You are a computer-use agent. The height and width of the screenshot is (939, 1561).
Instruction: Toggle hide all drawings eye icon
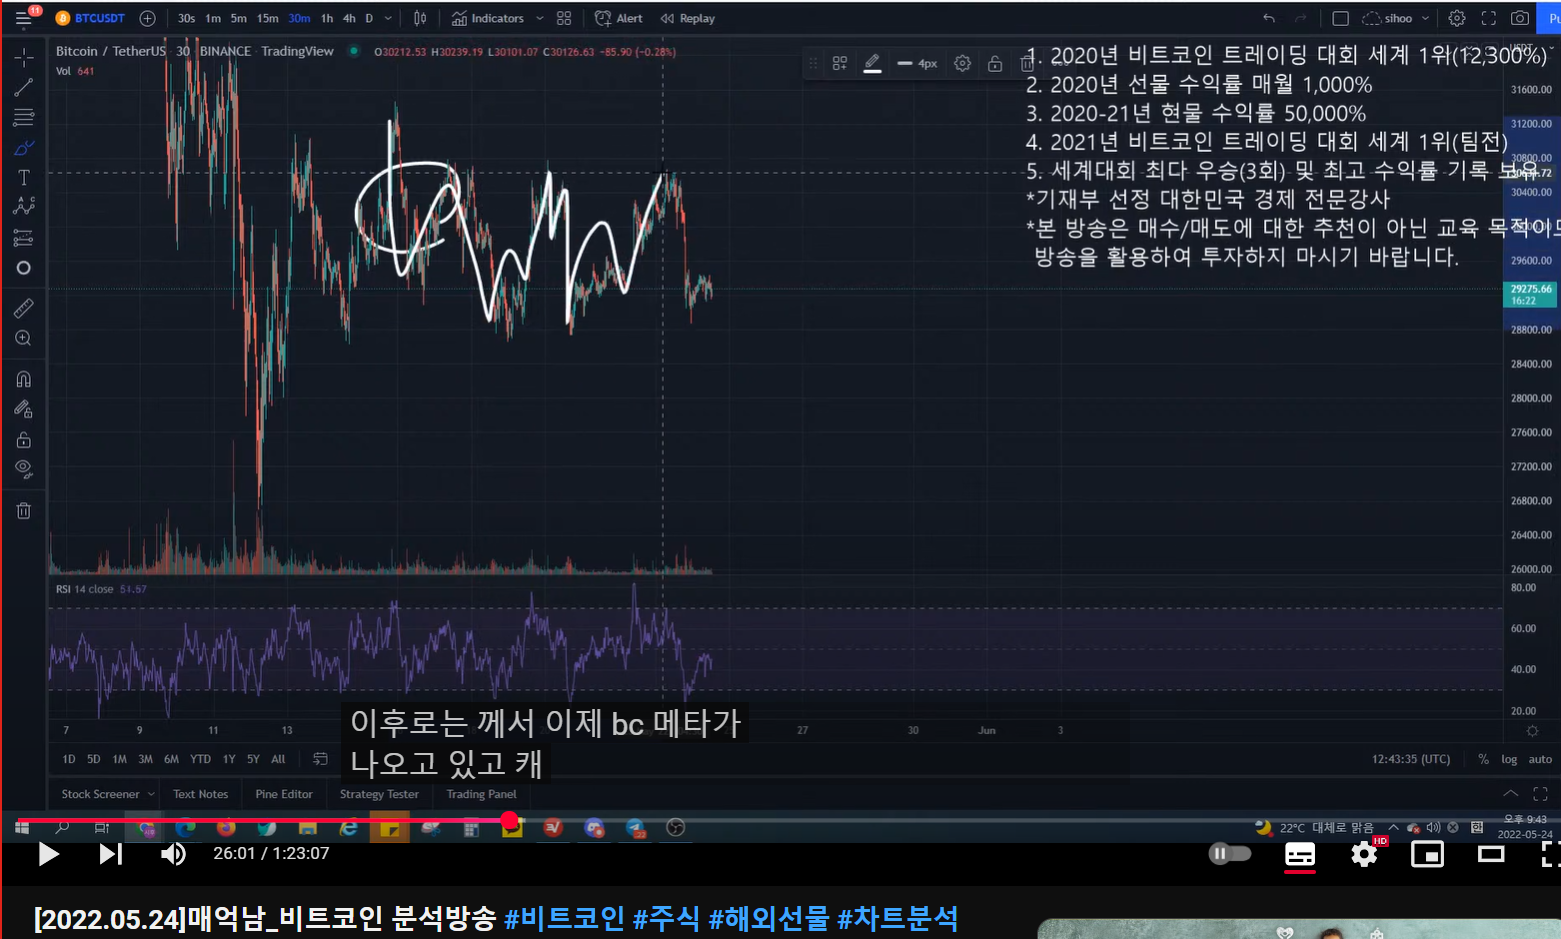pos(24,470)
